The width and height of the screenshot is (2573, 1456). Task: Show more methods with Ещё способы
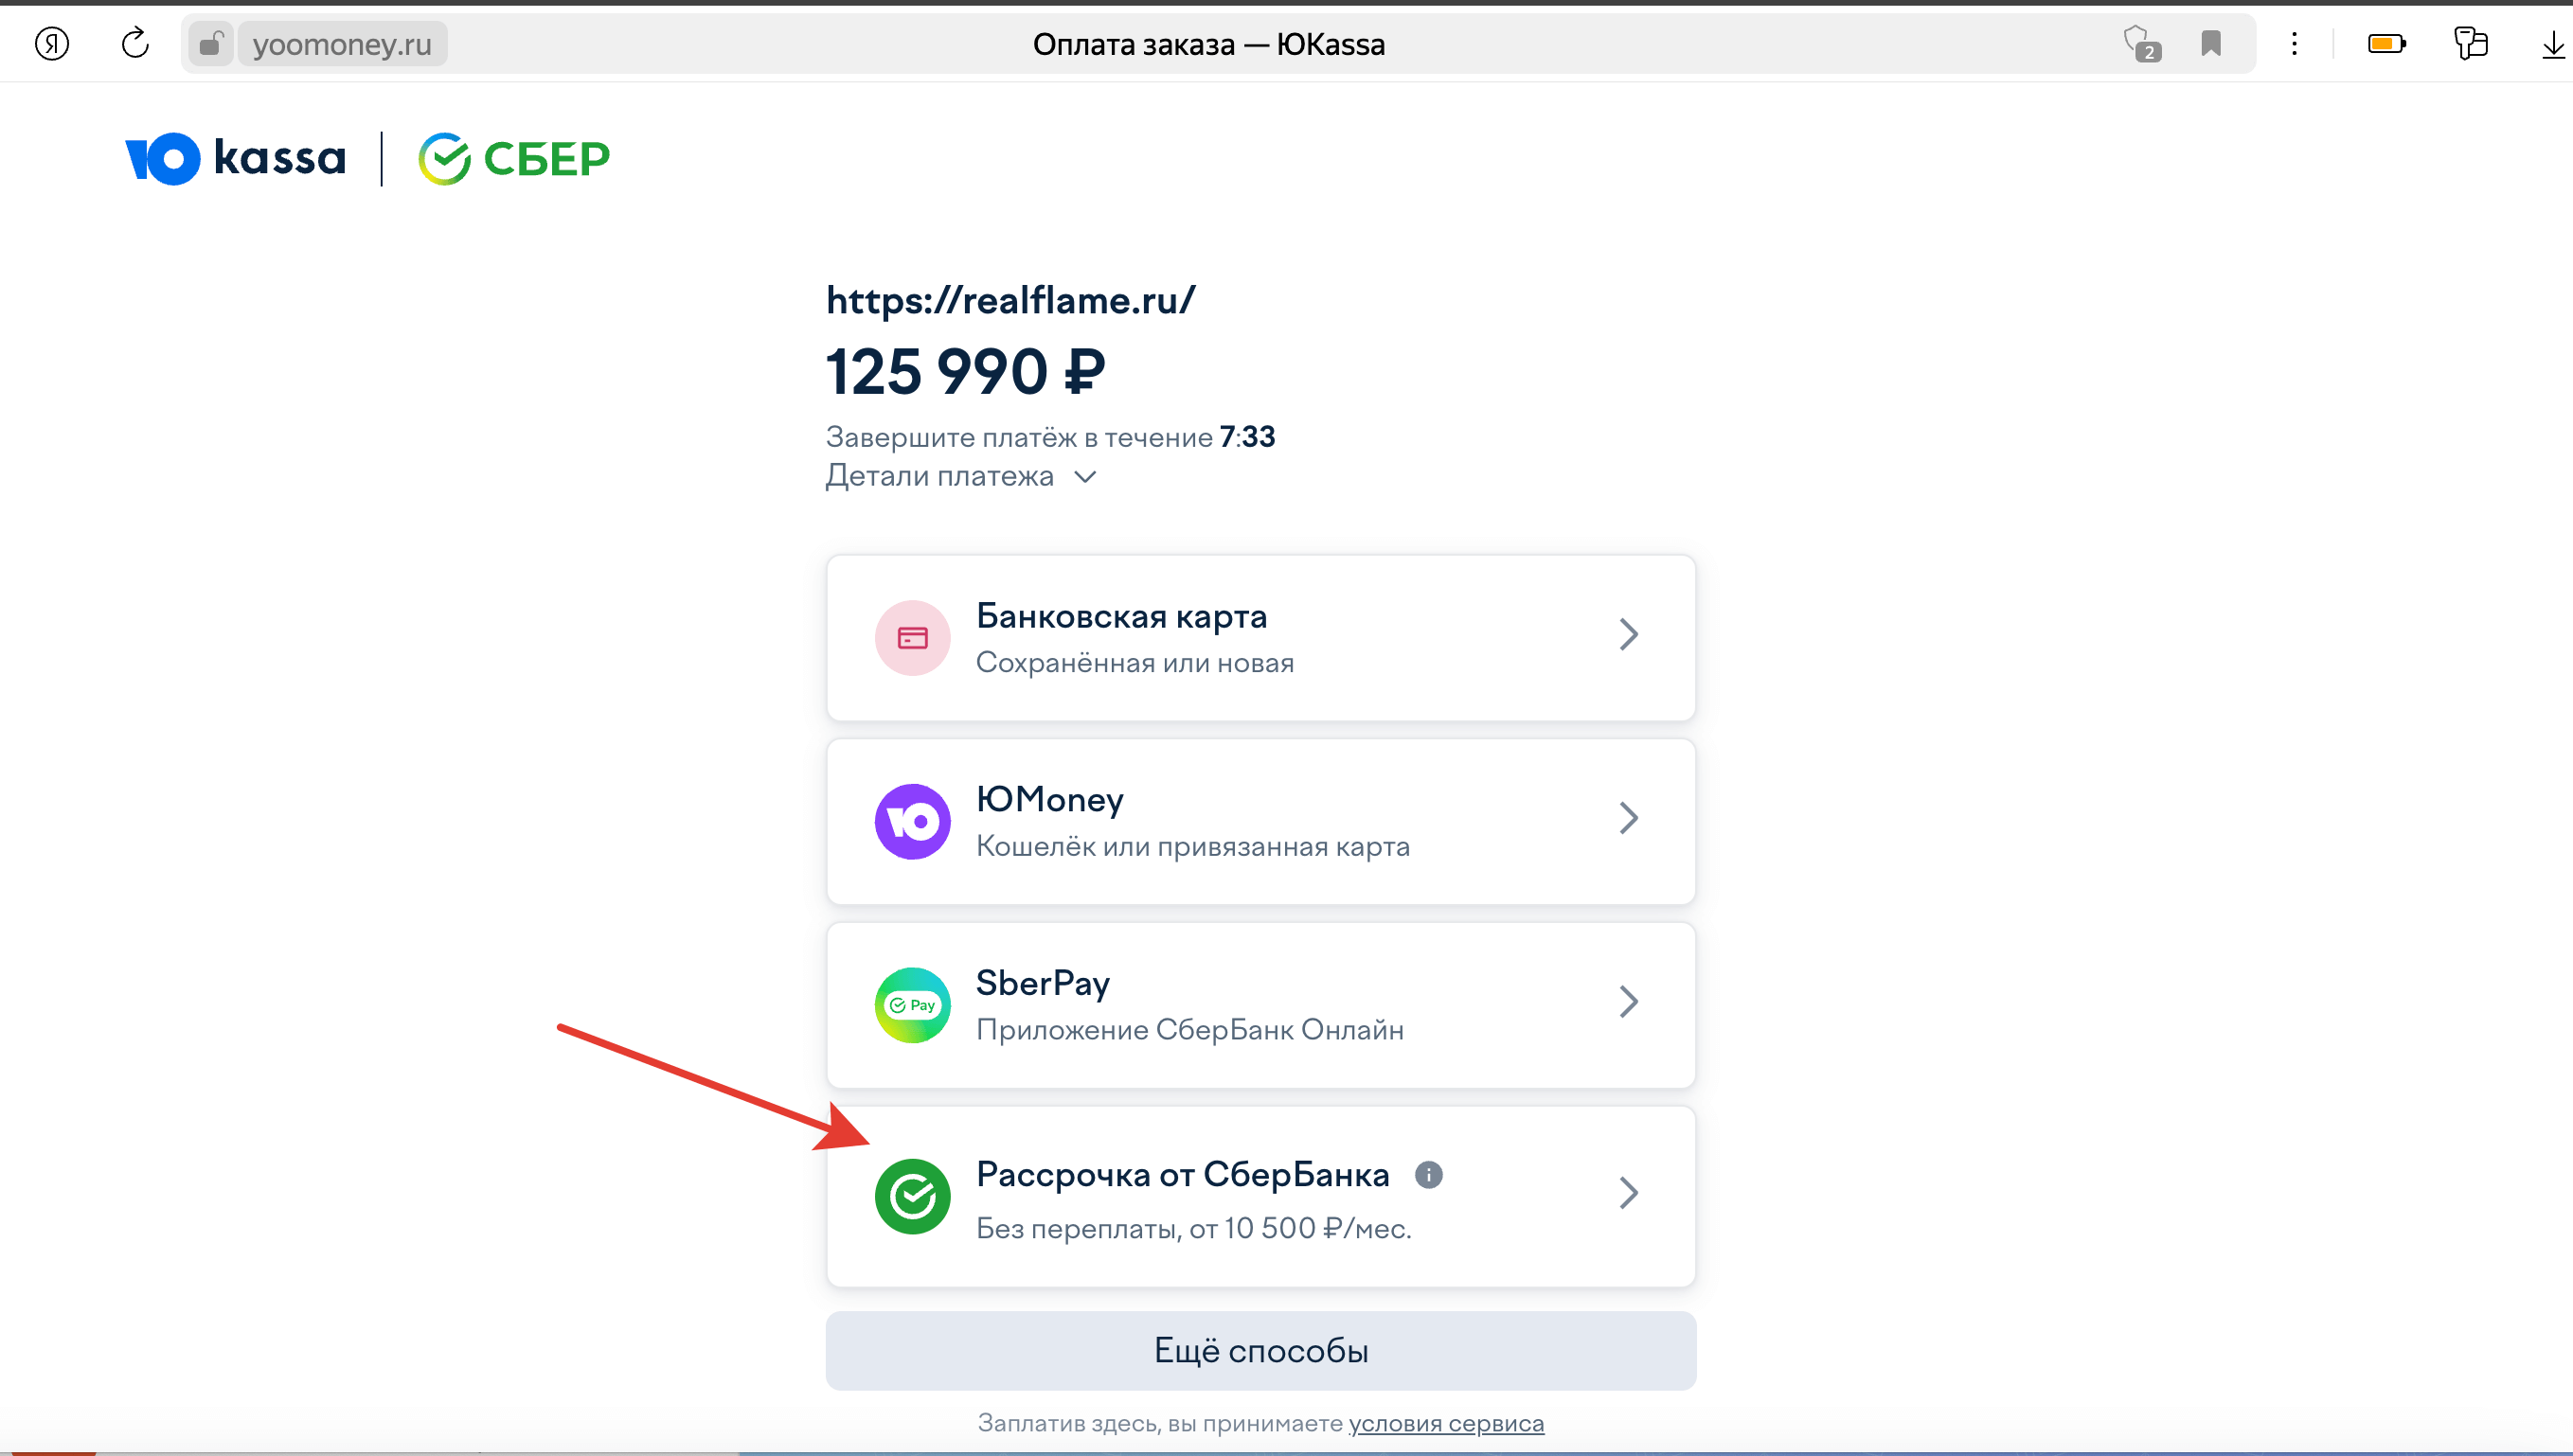[1261, 1351]
